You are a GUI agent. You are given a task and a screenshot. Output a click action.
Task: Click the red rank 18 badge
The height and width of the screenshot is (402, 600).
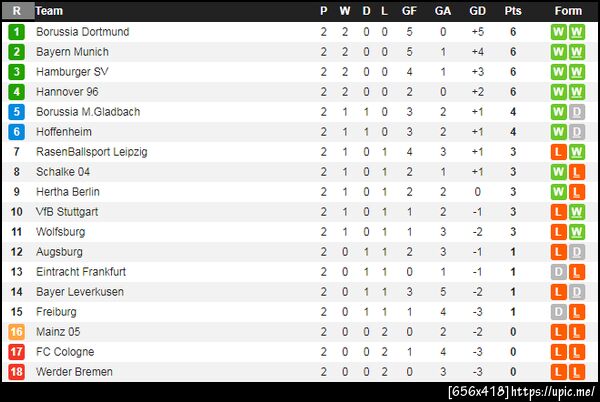(x=16, y=372)
